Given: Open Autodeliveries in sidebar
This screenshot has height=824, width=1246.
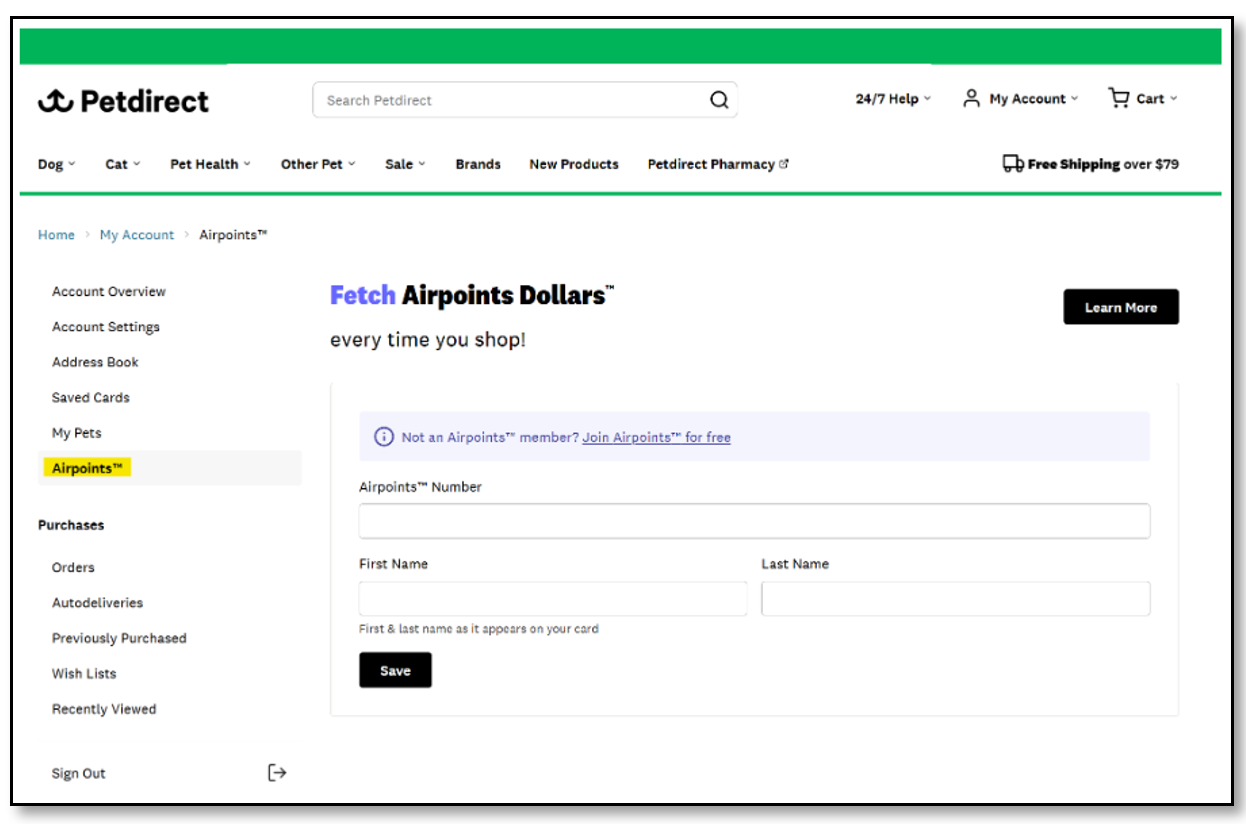Looking at the screenshot, I should pyautogui.click(x=97, y=603).
